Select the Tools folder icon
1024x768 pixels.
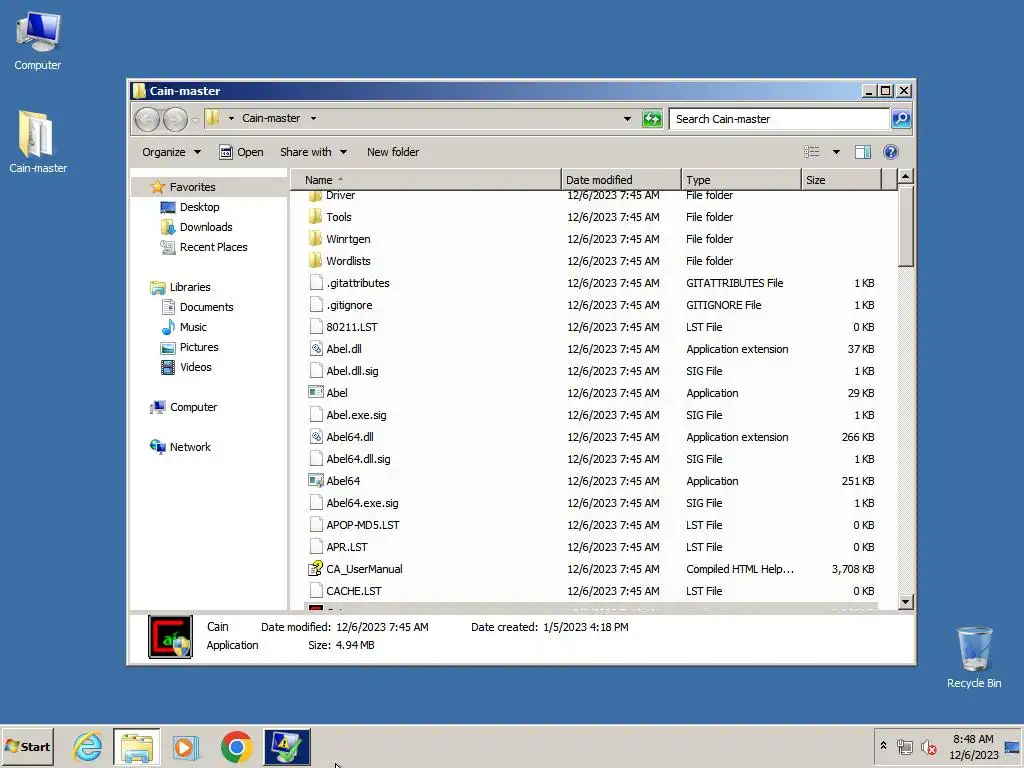315,217
